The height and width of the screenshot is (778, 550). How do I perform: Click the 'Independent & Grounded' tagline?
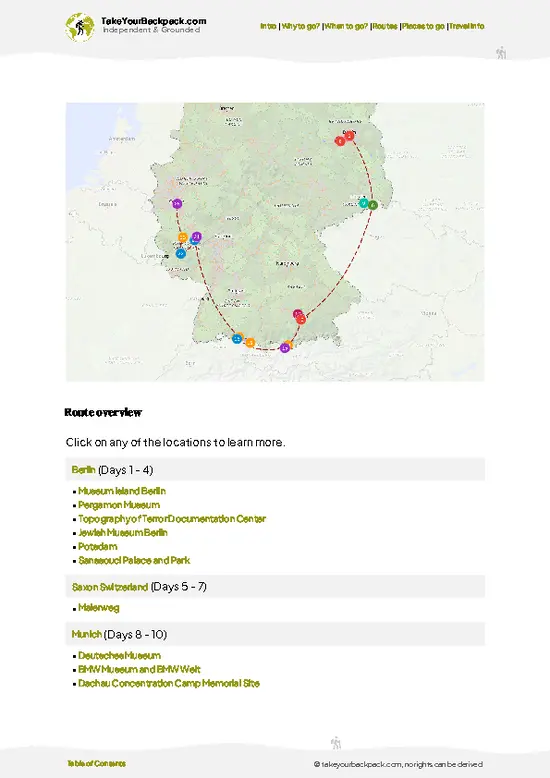[151, 30]
